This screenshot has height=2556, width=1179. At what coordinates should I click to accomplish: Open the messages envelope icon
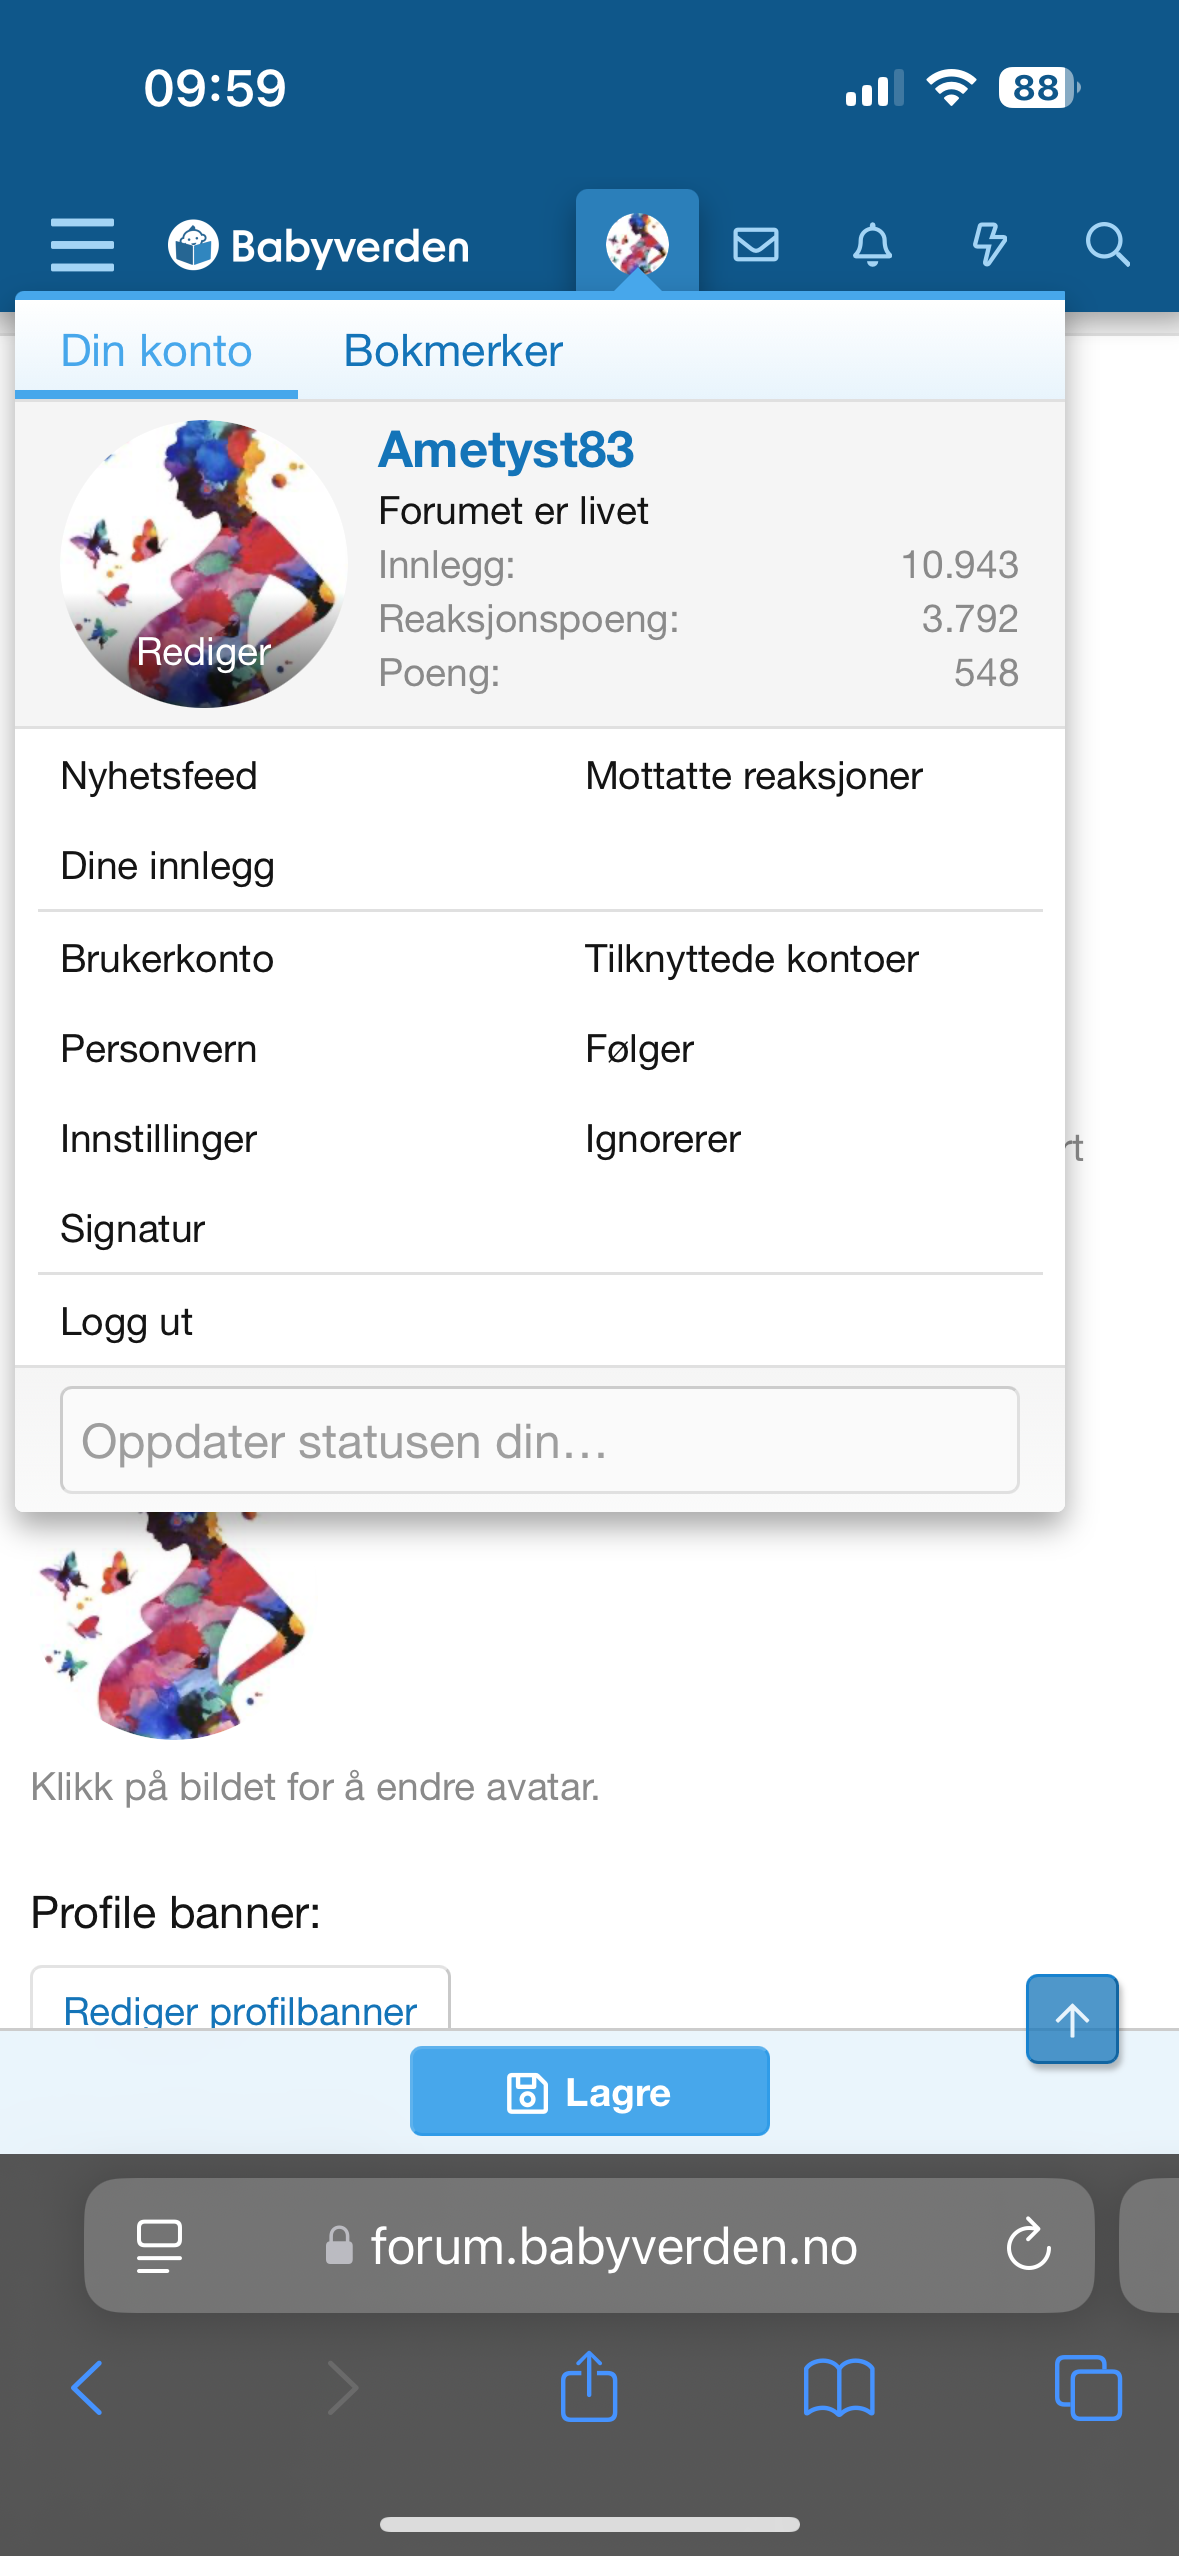[x=756, y=245]
